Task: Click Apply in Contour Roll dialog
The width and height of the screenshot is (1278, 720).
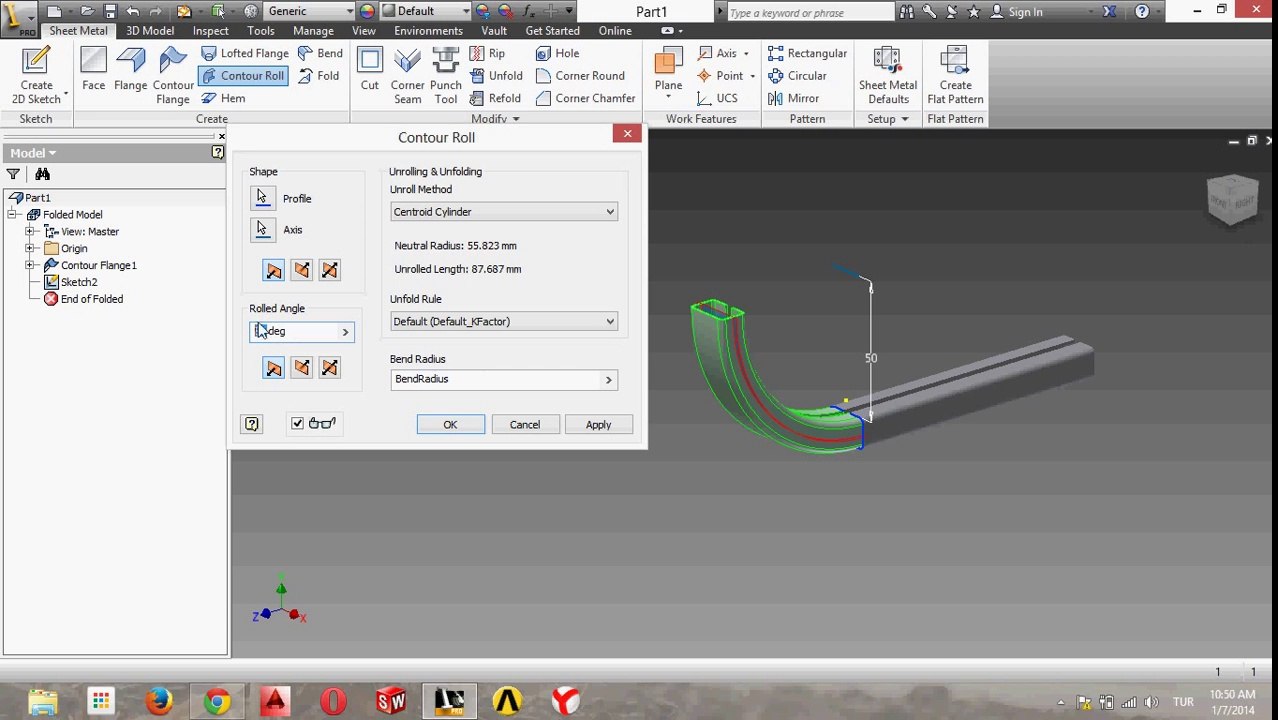Action: (598, 425)
